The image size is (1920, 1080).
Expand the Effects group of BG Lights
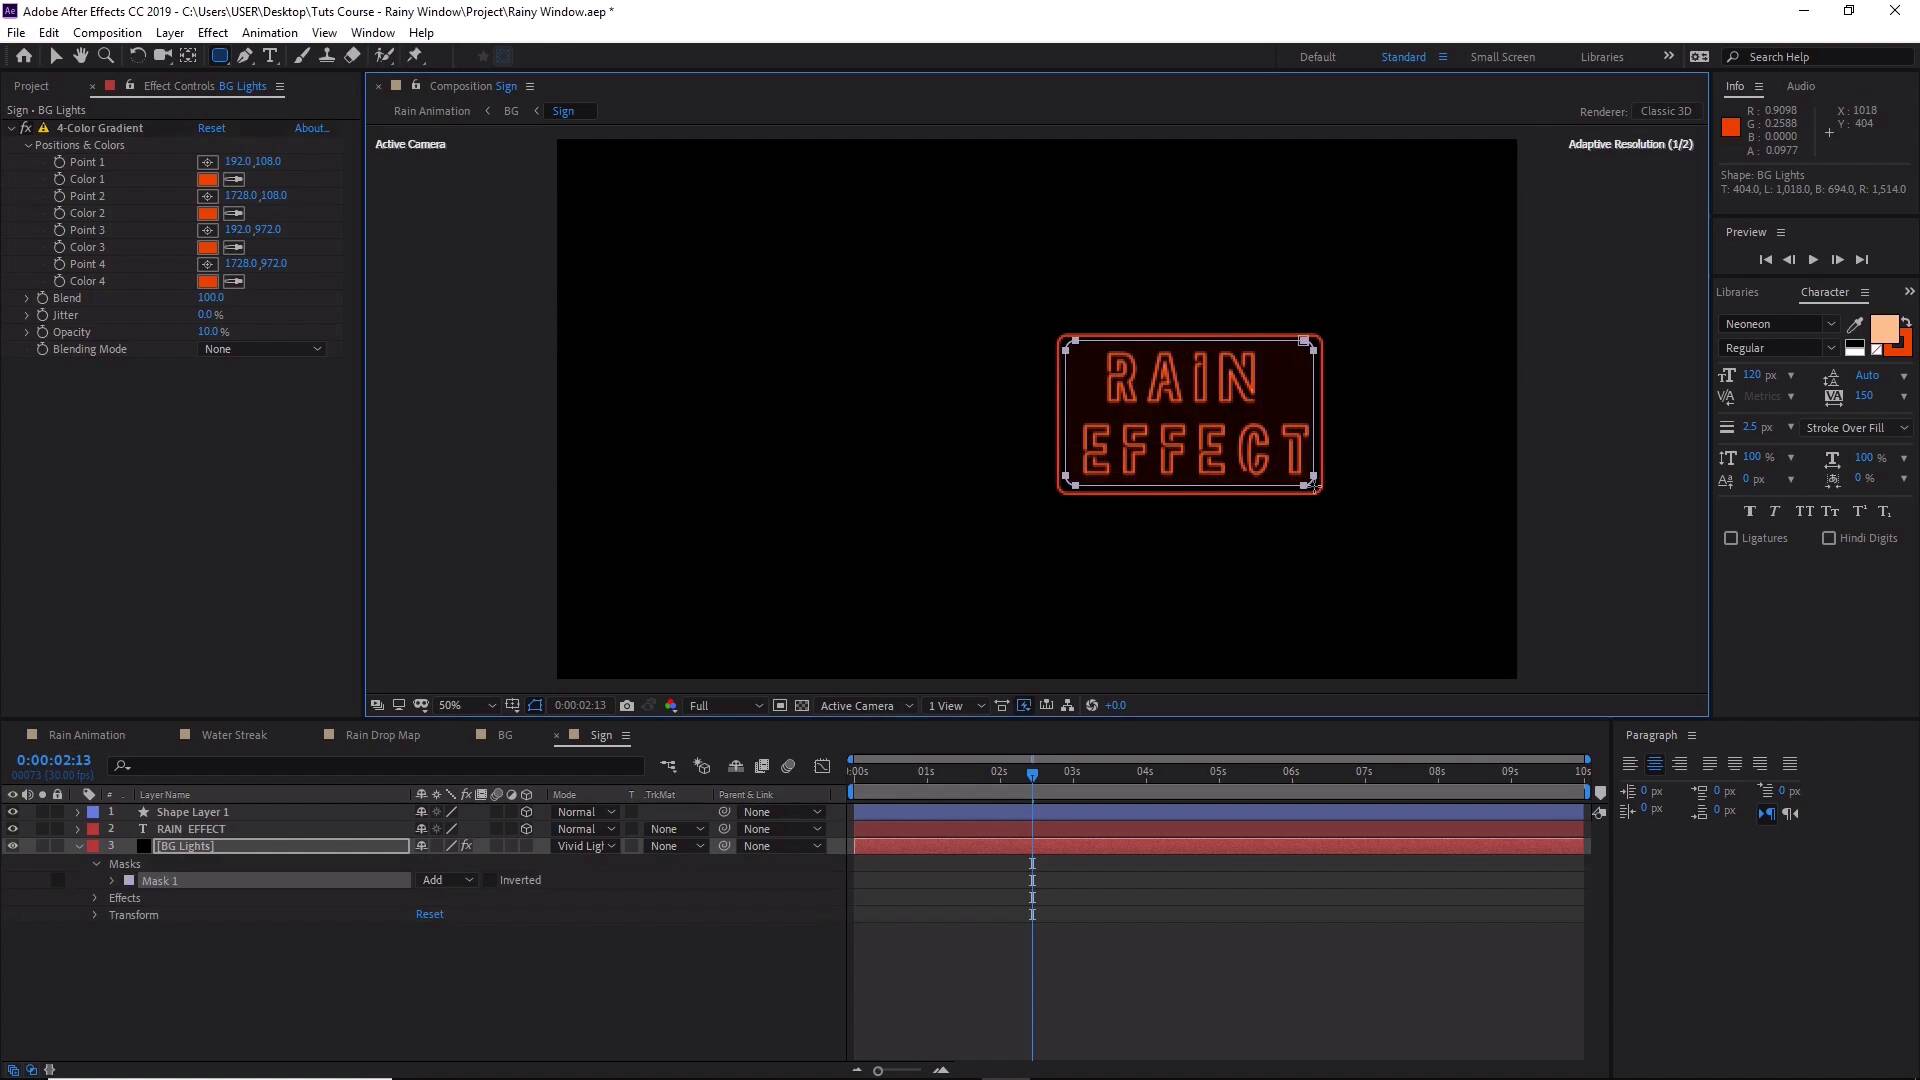95,899
